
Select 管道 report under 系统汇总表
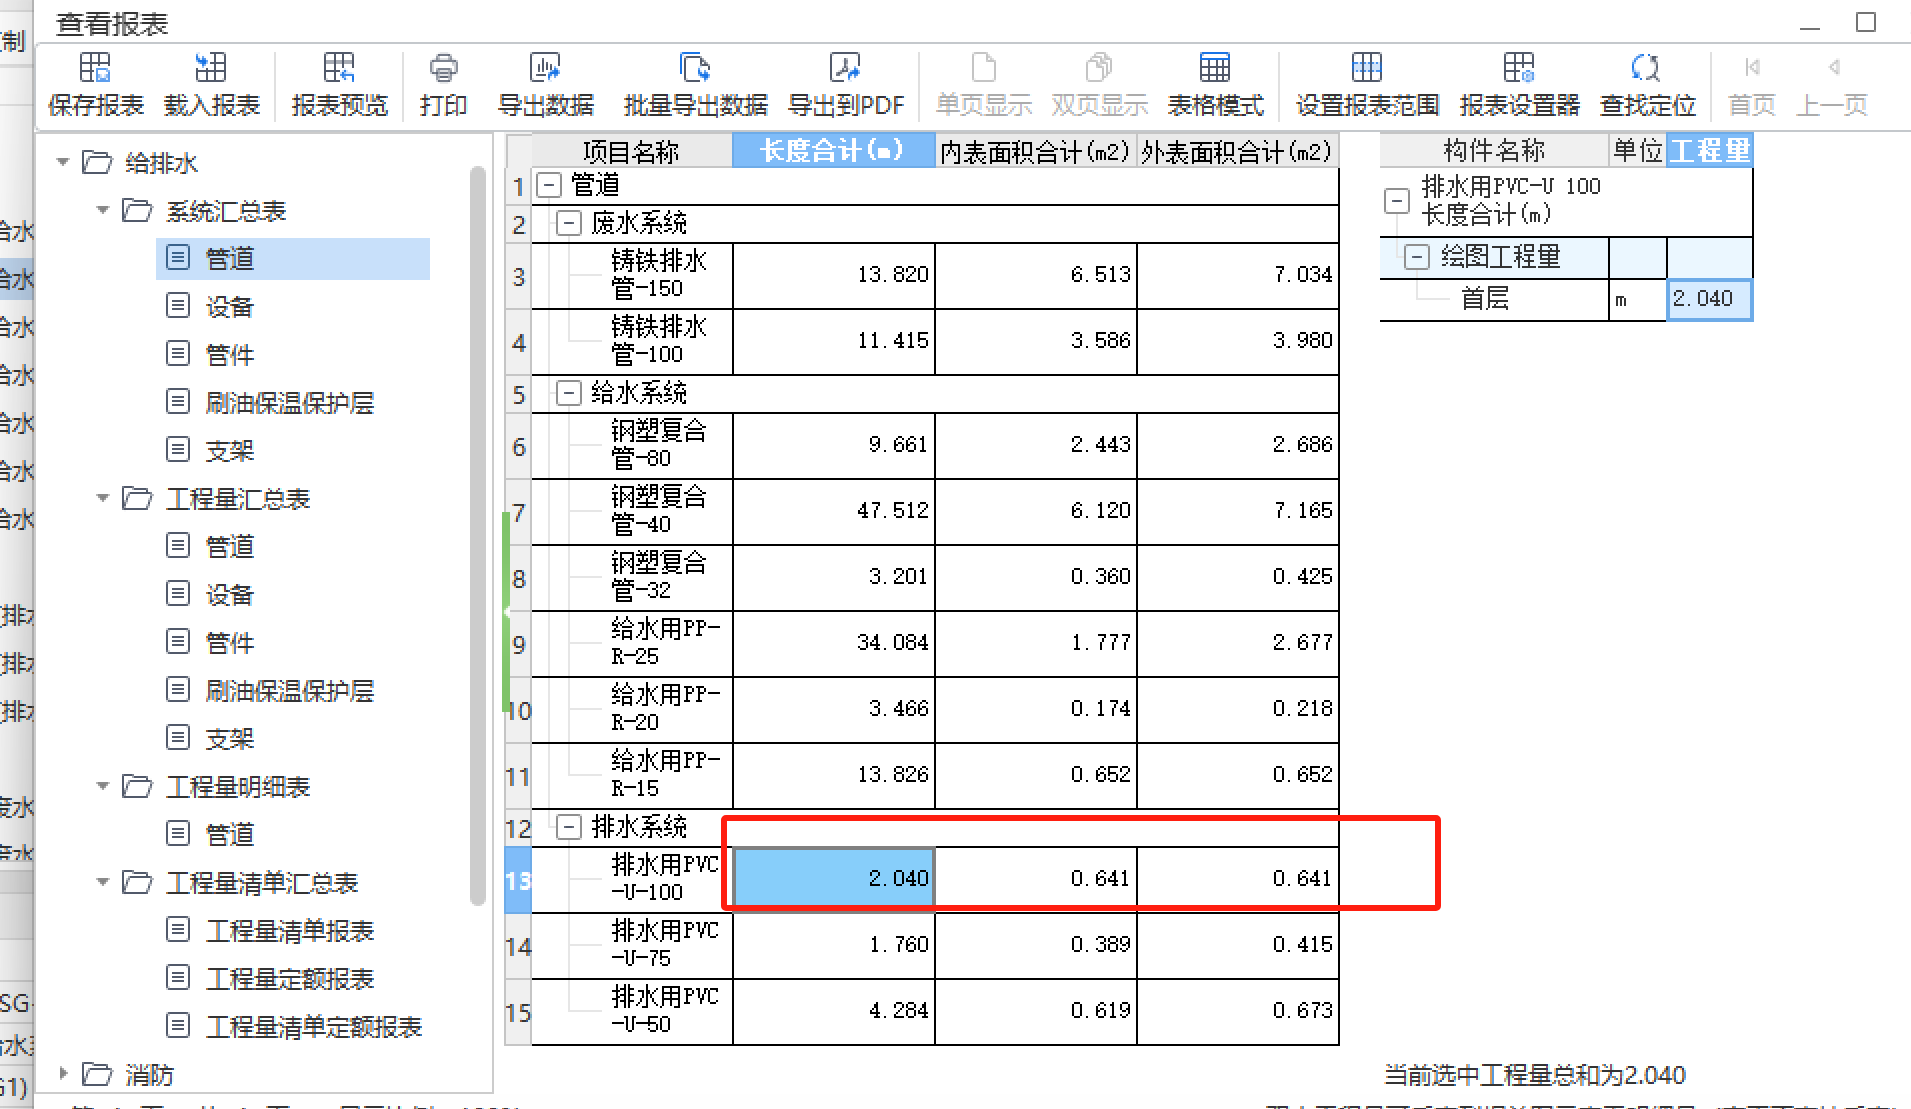[x=293, y=258]
